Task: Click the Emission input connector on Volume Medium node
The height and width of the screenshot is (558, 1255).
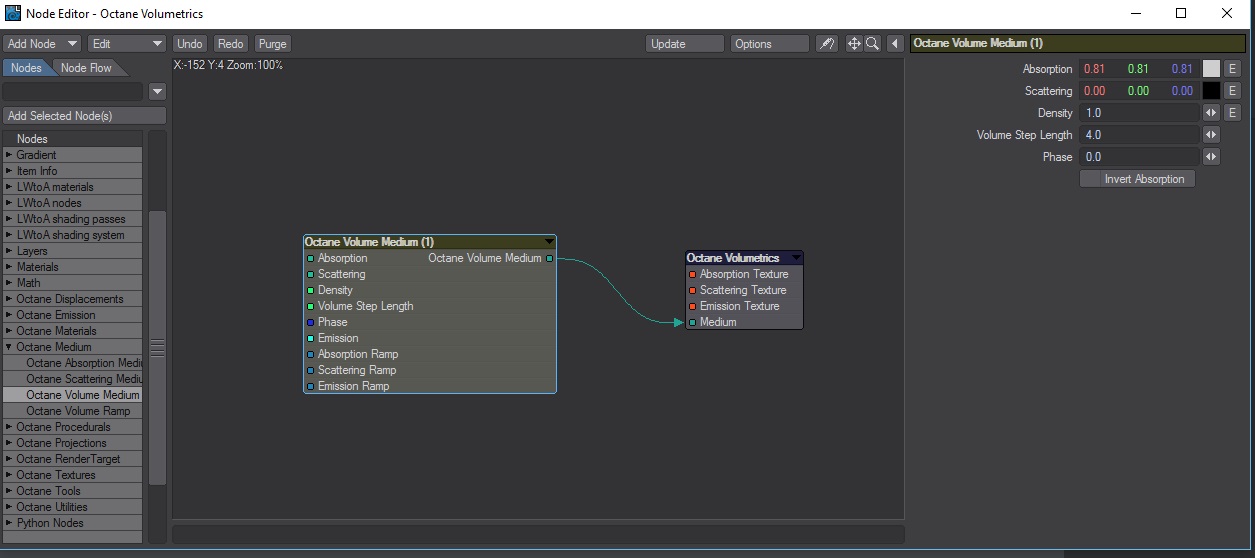Action: click(311, 338)
